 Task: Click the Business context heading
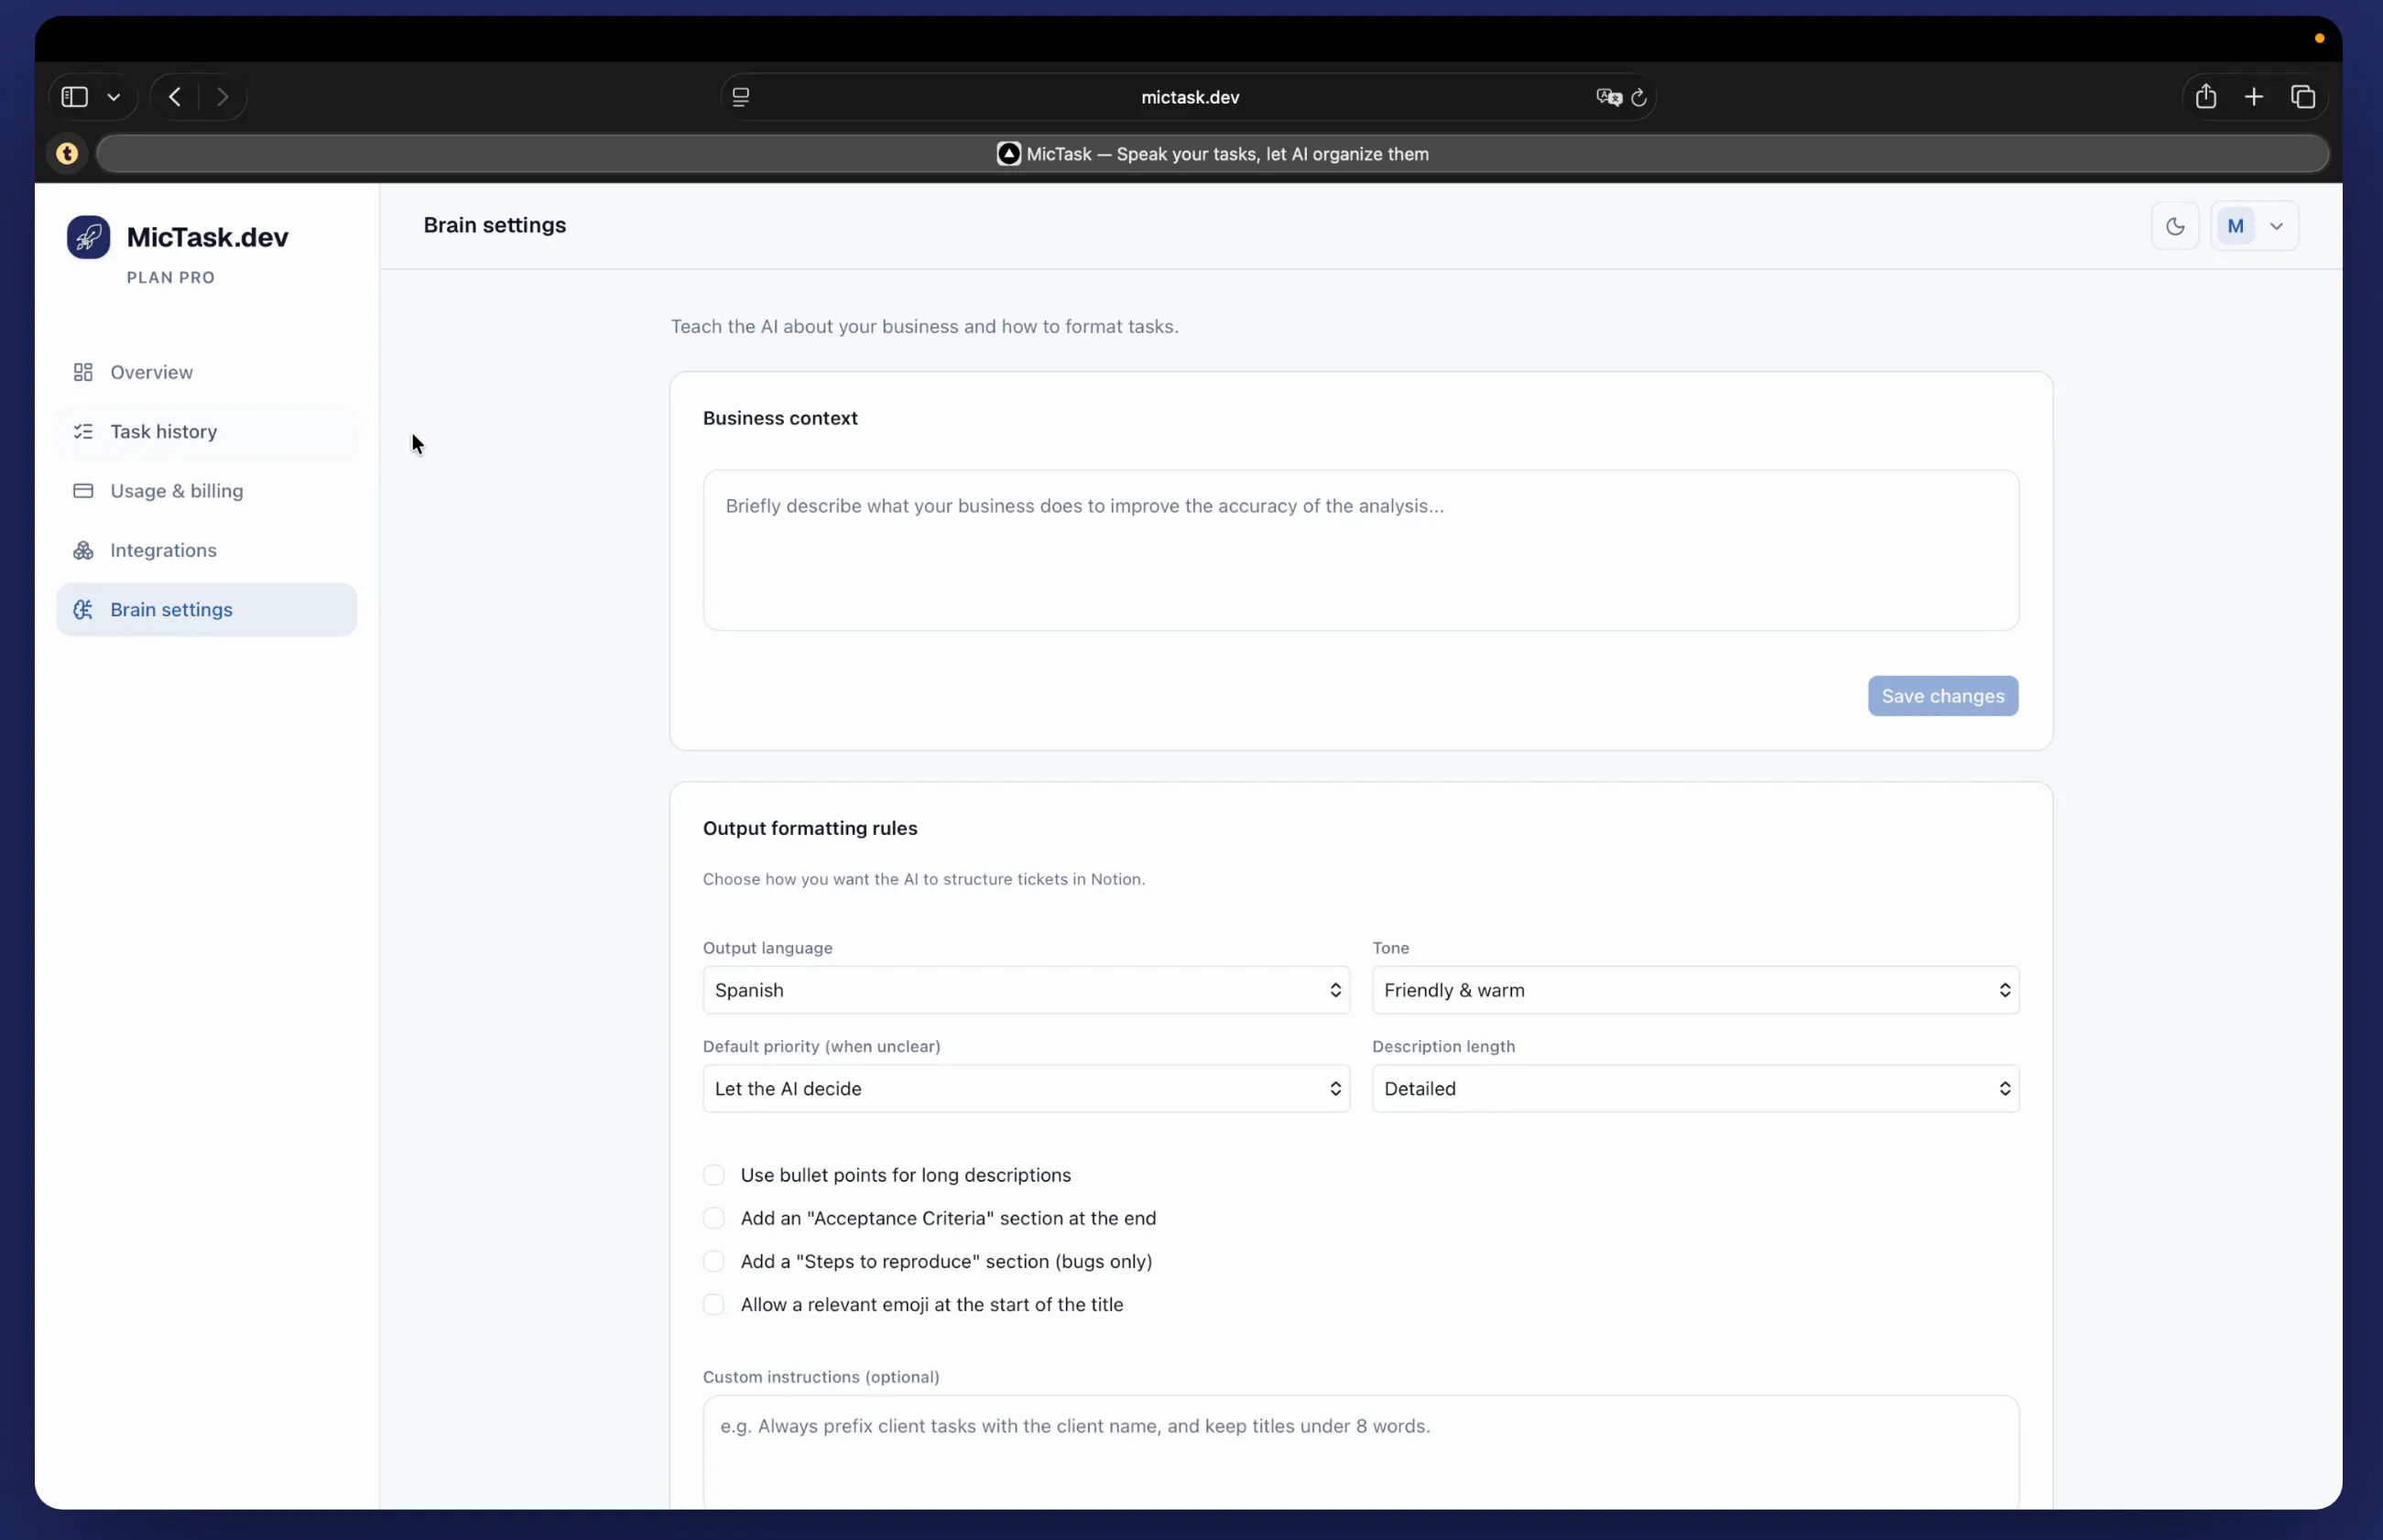pyautogui.click(x=780, y=418)
